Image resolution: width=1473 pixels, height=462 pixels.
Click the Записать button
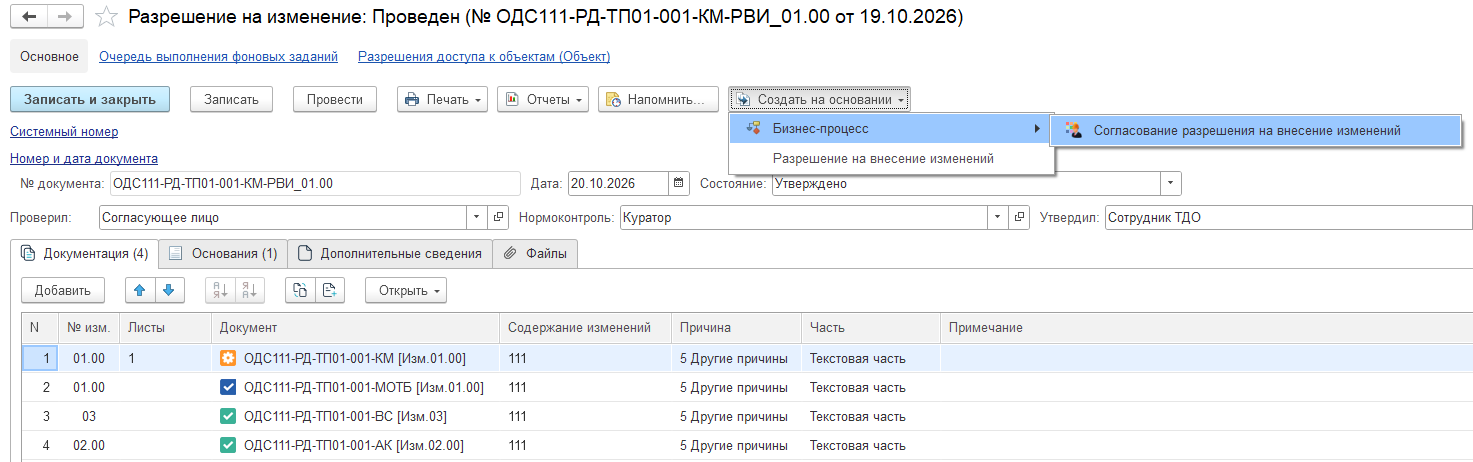(231, 99)
